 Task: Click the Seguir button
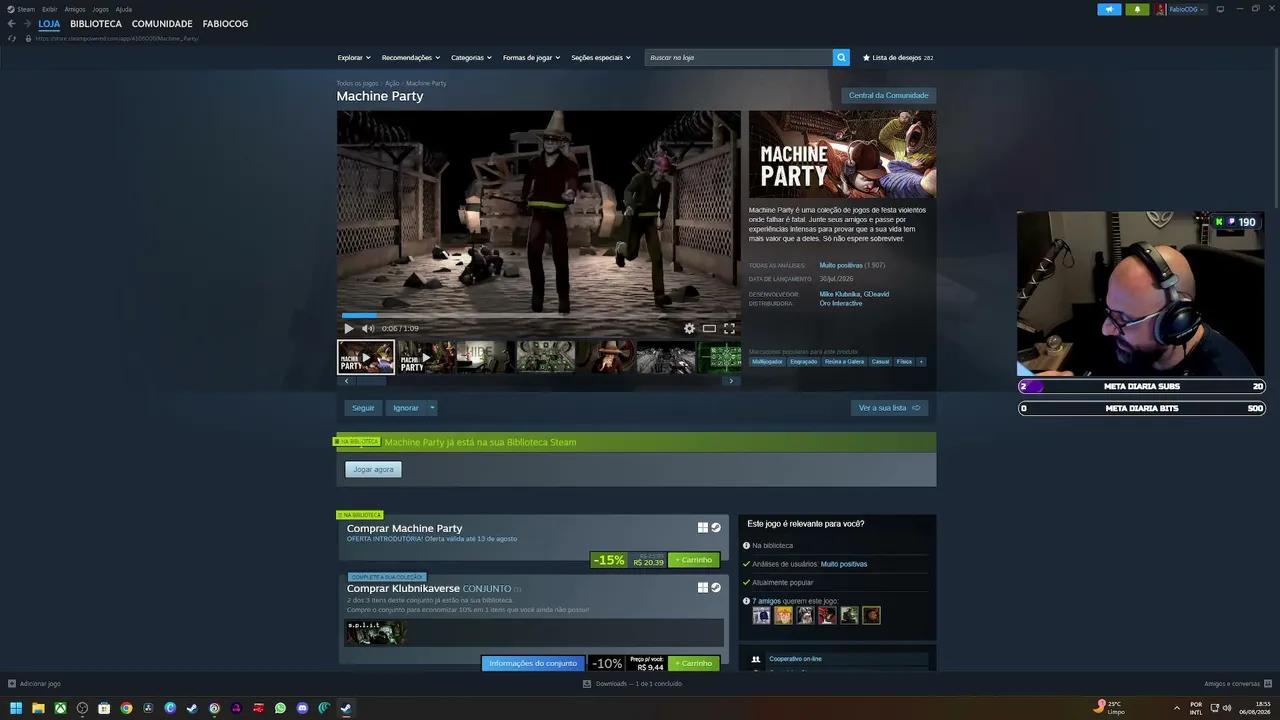point(363,408)
